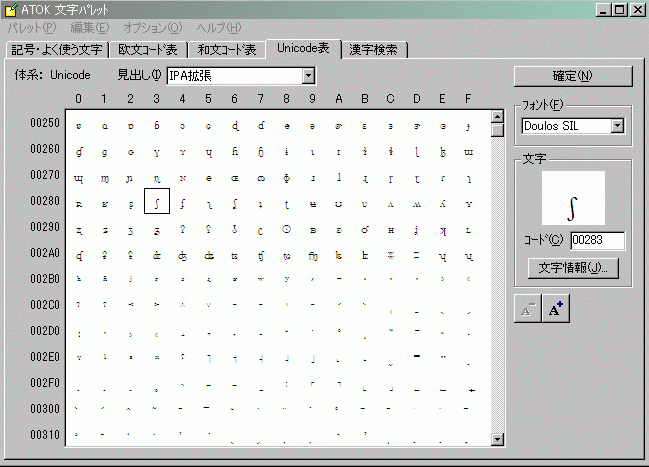Select the character in row 002B0 column 0

79,279
